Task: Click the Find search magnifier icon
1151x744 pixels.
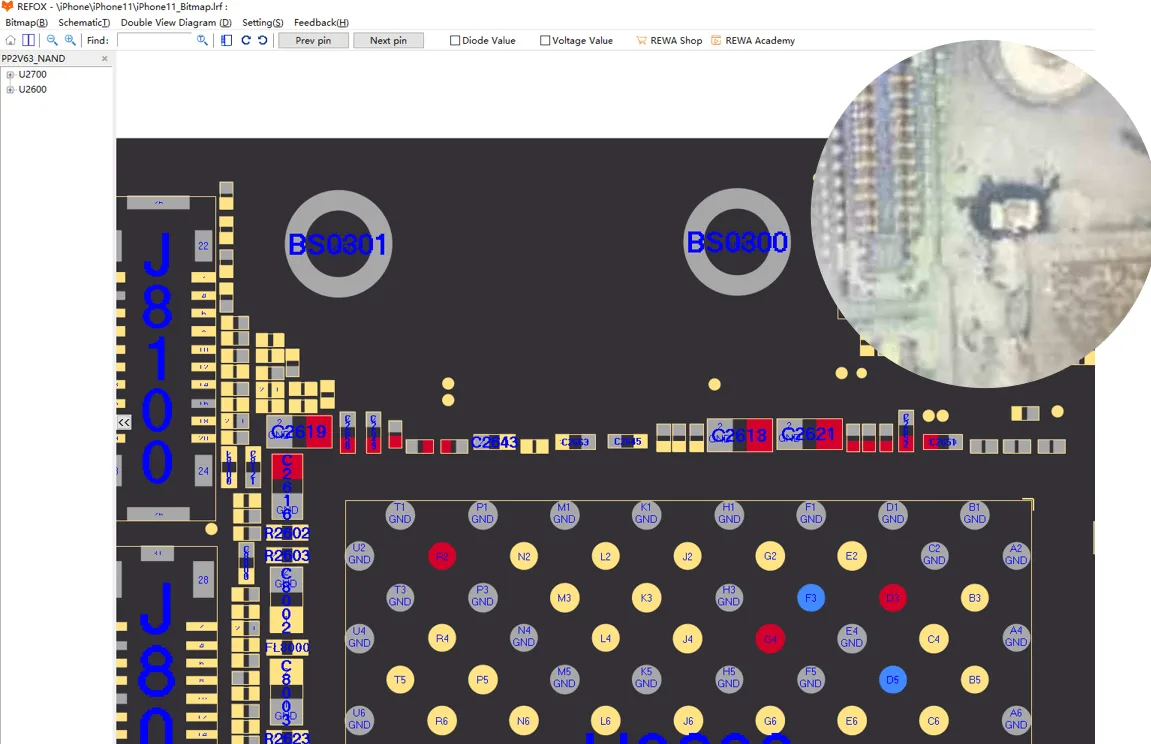Action: click(202, 40)
